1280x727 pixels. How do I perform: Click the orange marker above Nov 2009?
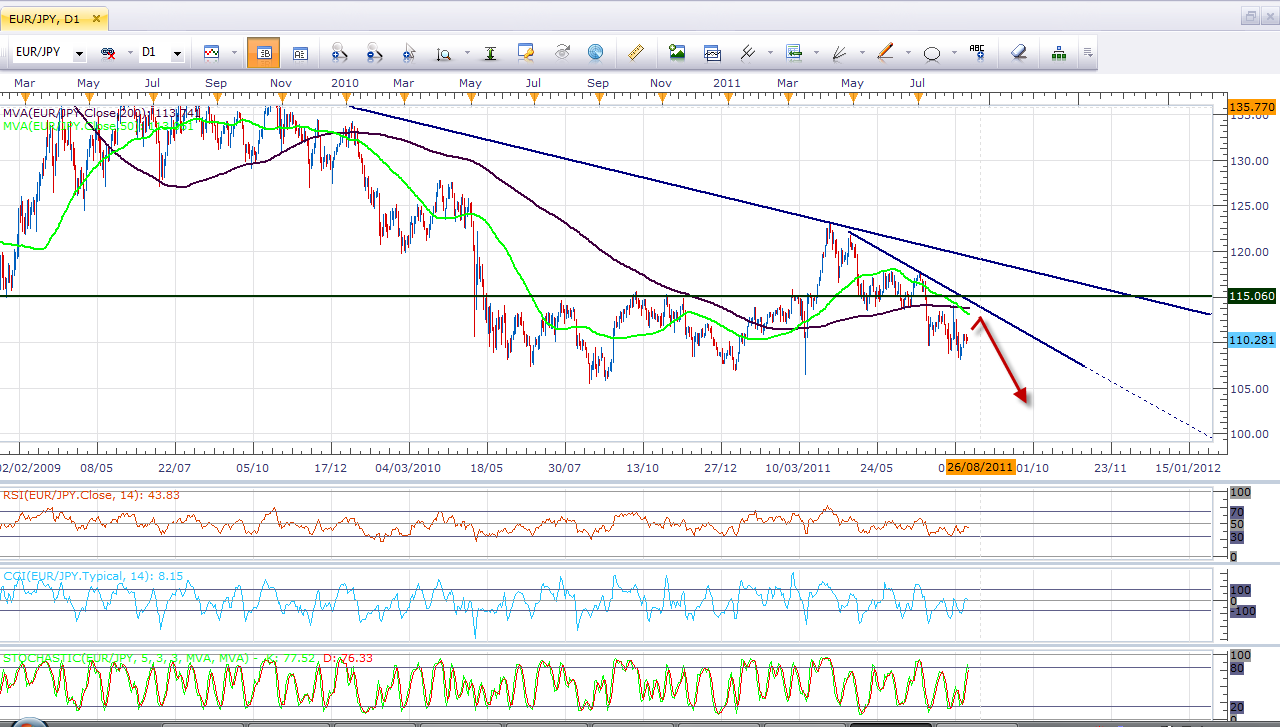(281, 98)
